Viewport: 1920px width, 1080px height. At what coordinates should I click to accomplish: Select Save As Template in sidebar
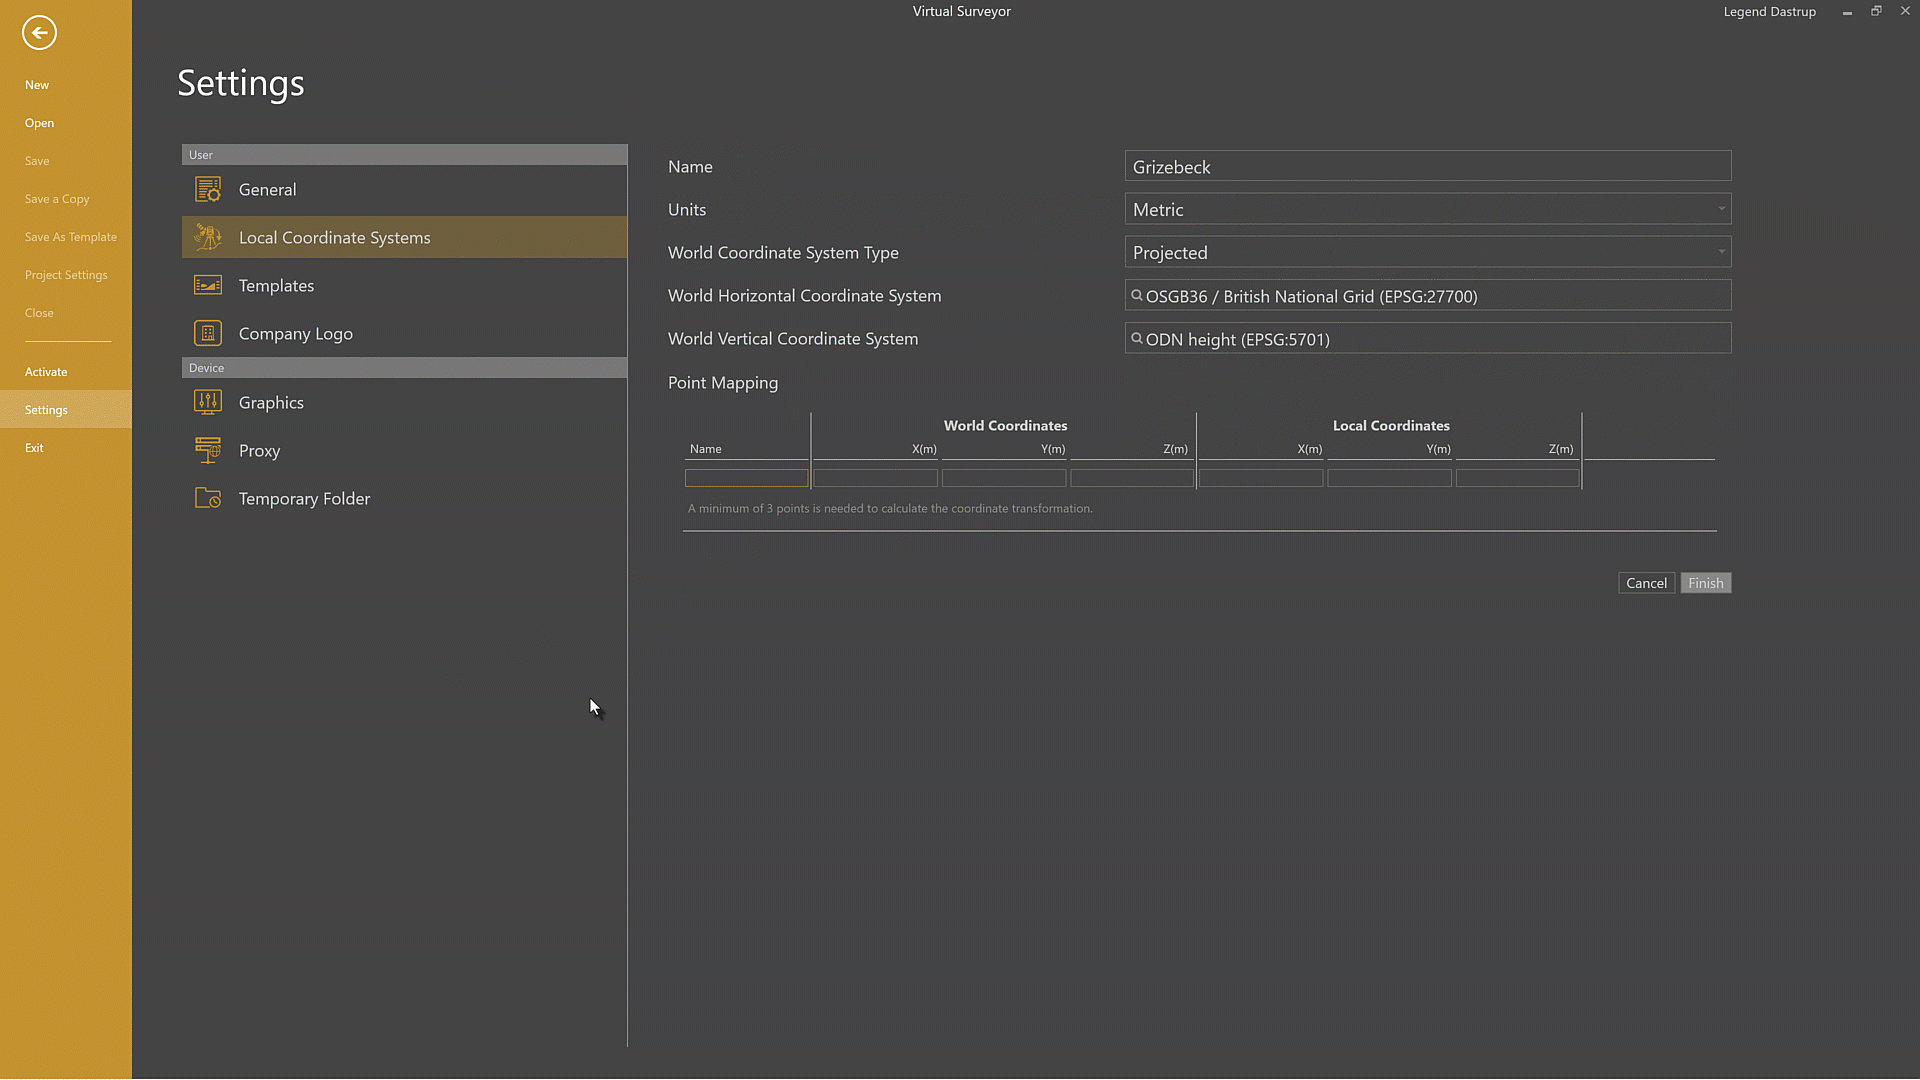tap(70, 237)
